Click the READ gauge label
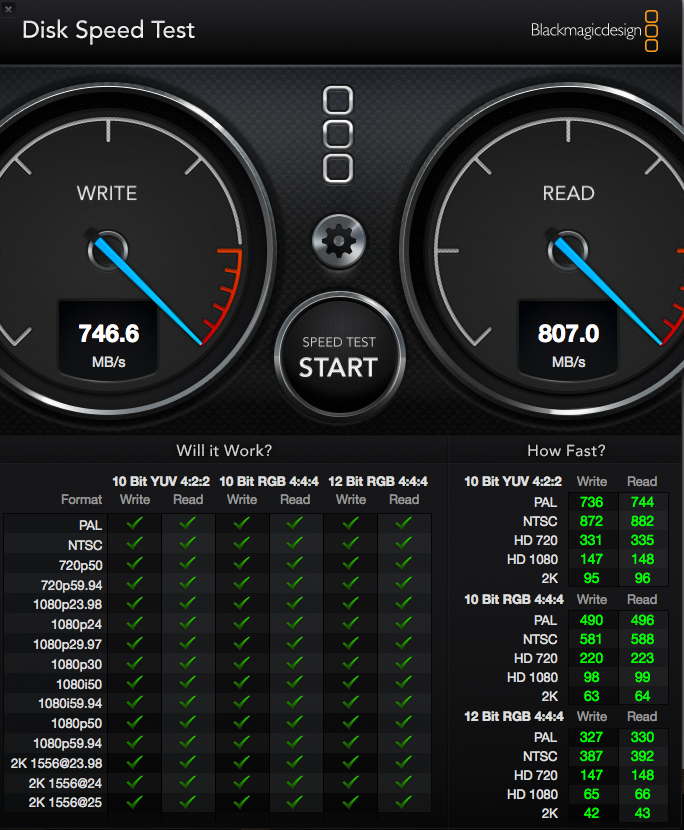Screen dimensions: 684x830 point(569,193)
